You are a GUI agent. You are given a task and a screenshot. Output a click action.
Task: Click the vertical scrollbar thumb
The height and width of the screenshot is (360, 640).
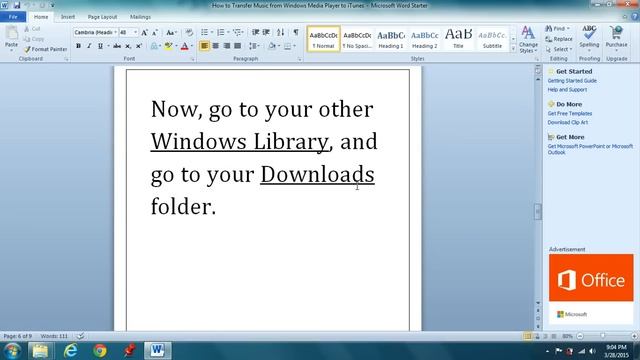(x=538, y=211)
